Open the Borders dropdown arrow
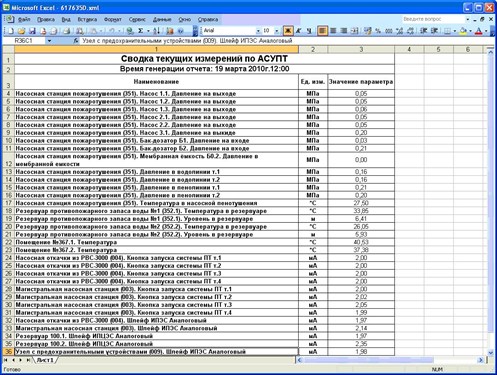 454,31
